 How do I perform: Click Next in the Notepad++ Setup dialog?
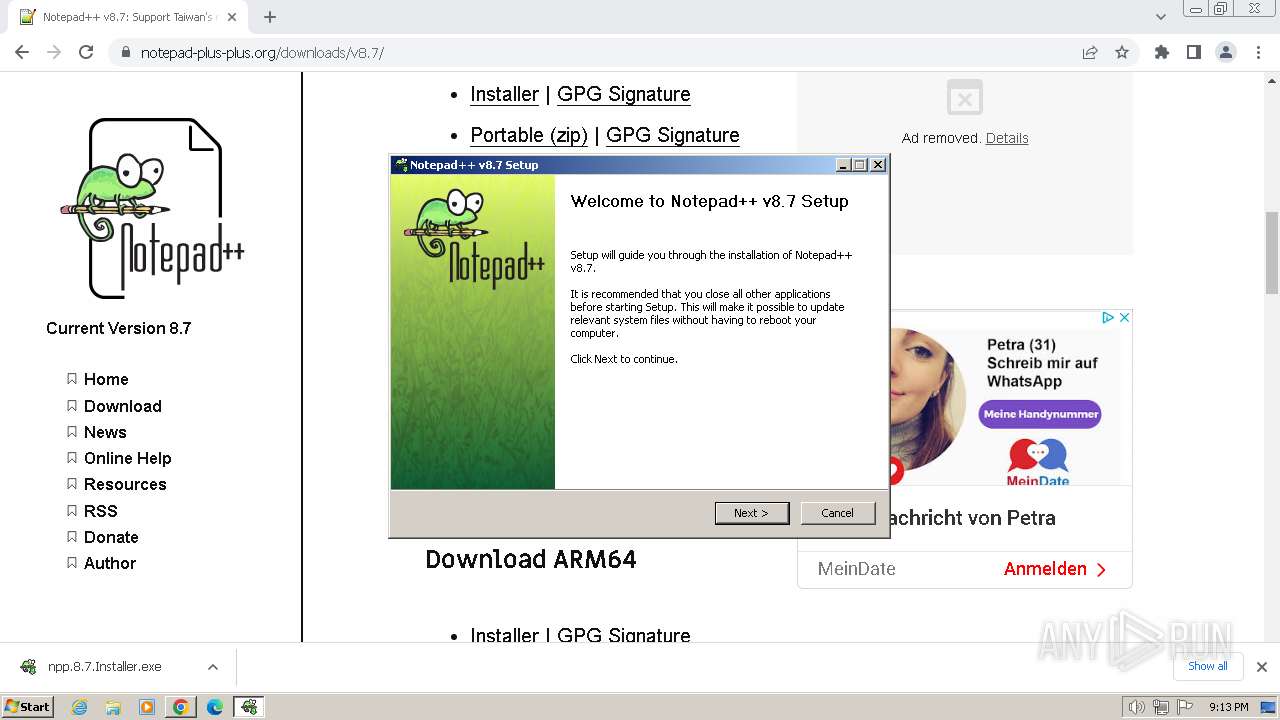[752, 513]
